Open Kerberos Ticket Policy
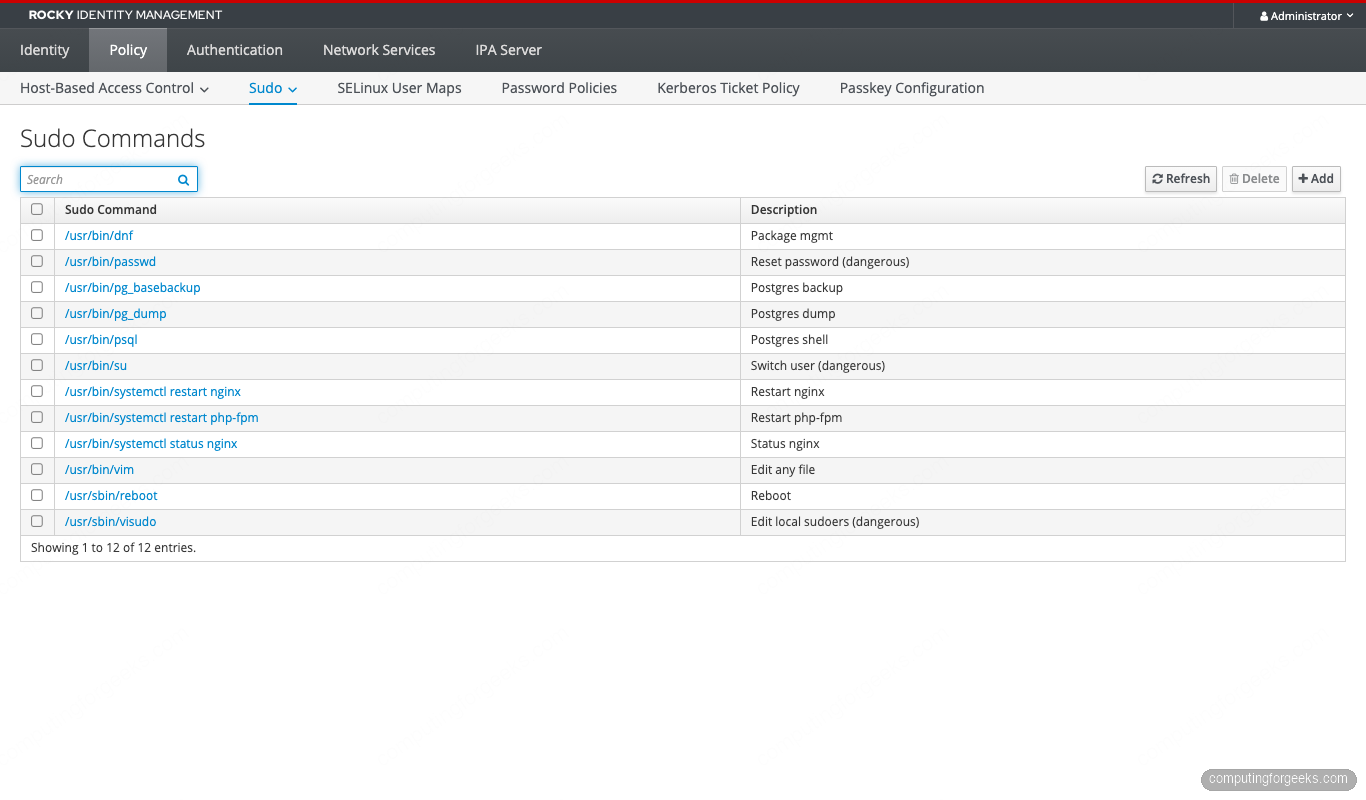This screenshot has width=1366, height=800. 728,88
